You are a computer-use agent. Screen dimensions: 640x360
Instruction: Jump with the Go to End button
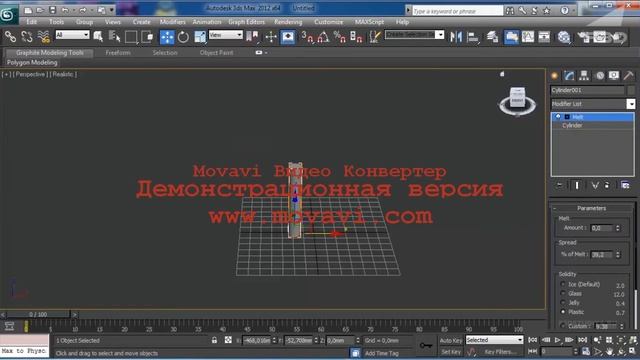(582, 340)
